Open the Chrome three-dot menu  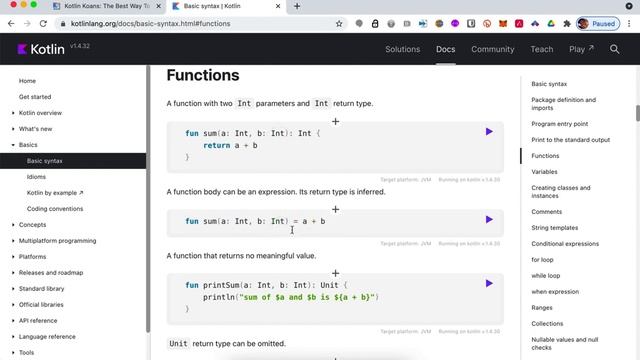(x=629, y=24)
